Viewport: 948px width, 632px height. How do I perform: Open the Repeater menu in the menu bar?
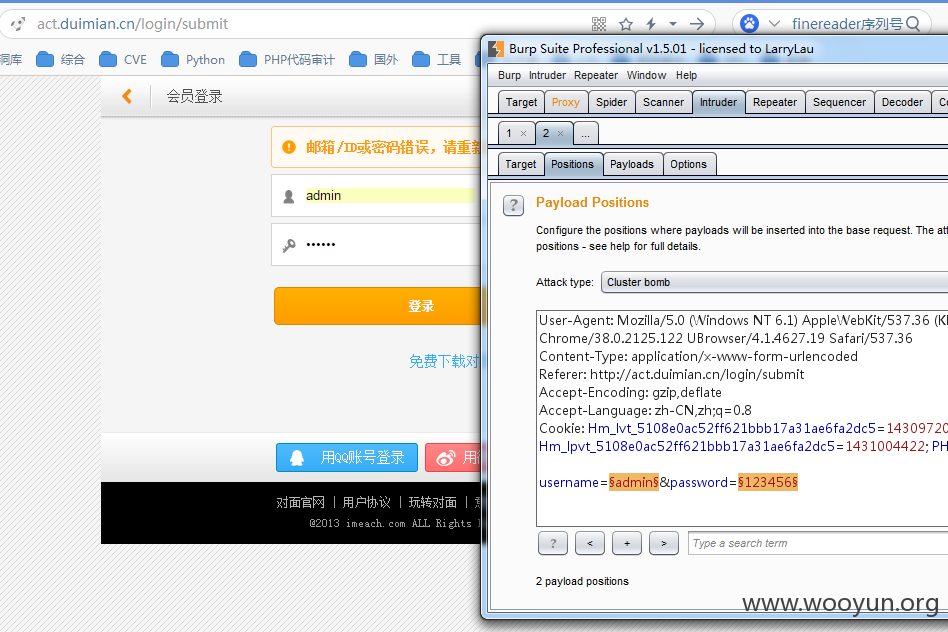point(596,76)
